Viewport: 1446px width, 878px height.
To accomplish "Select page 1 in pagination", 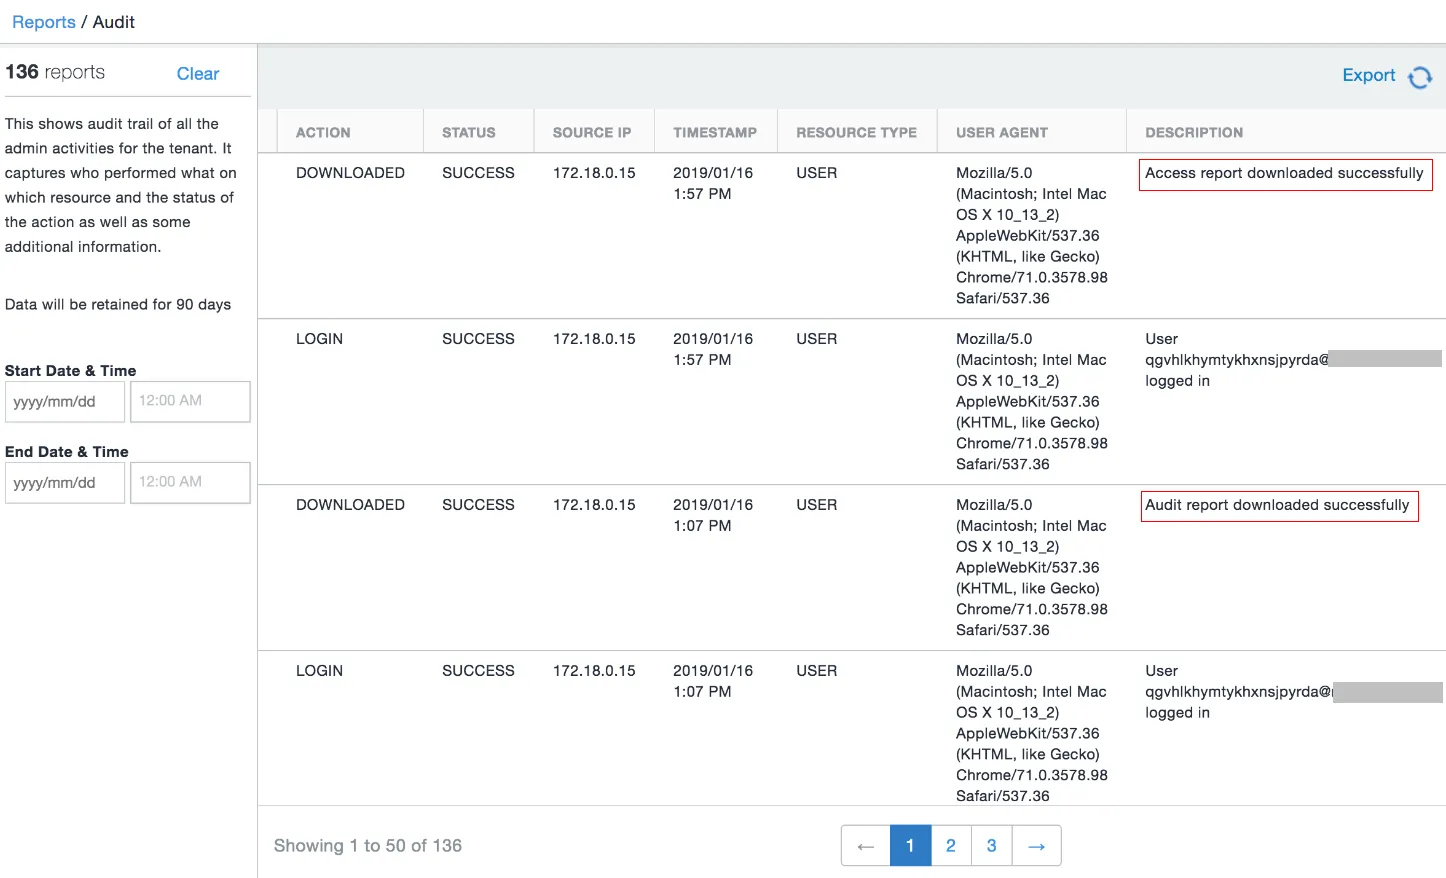I will (910, 846).
